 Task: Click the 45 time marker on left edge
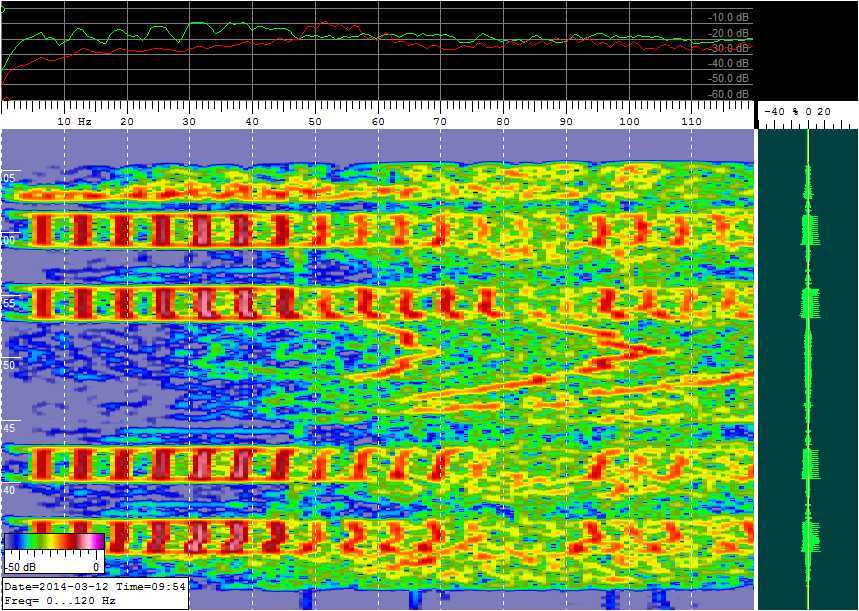click(9, 428)
